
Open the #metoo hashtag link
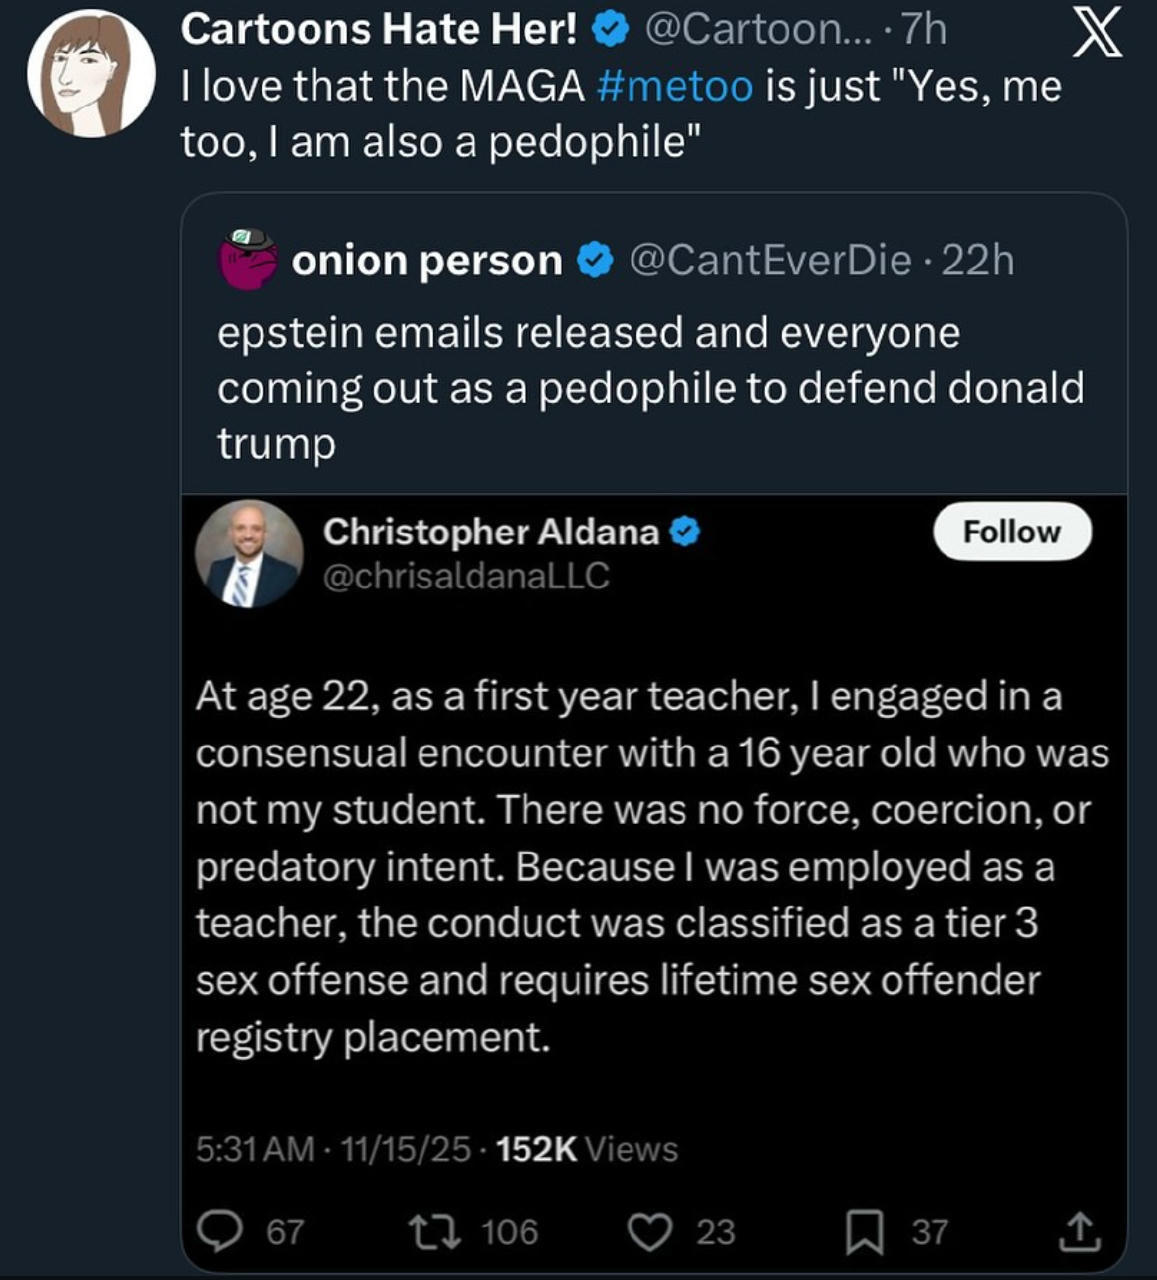(x=673, y=86)
